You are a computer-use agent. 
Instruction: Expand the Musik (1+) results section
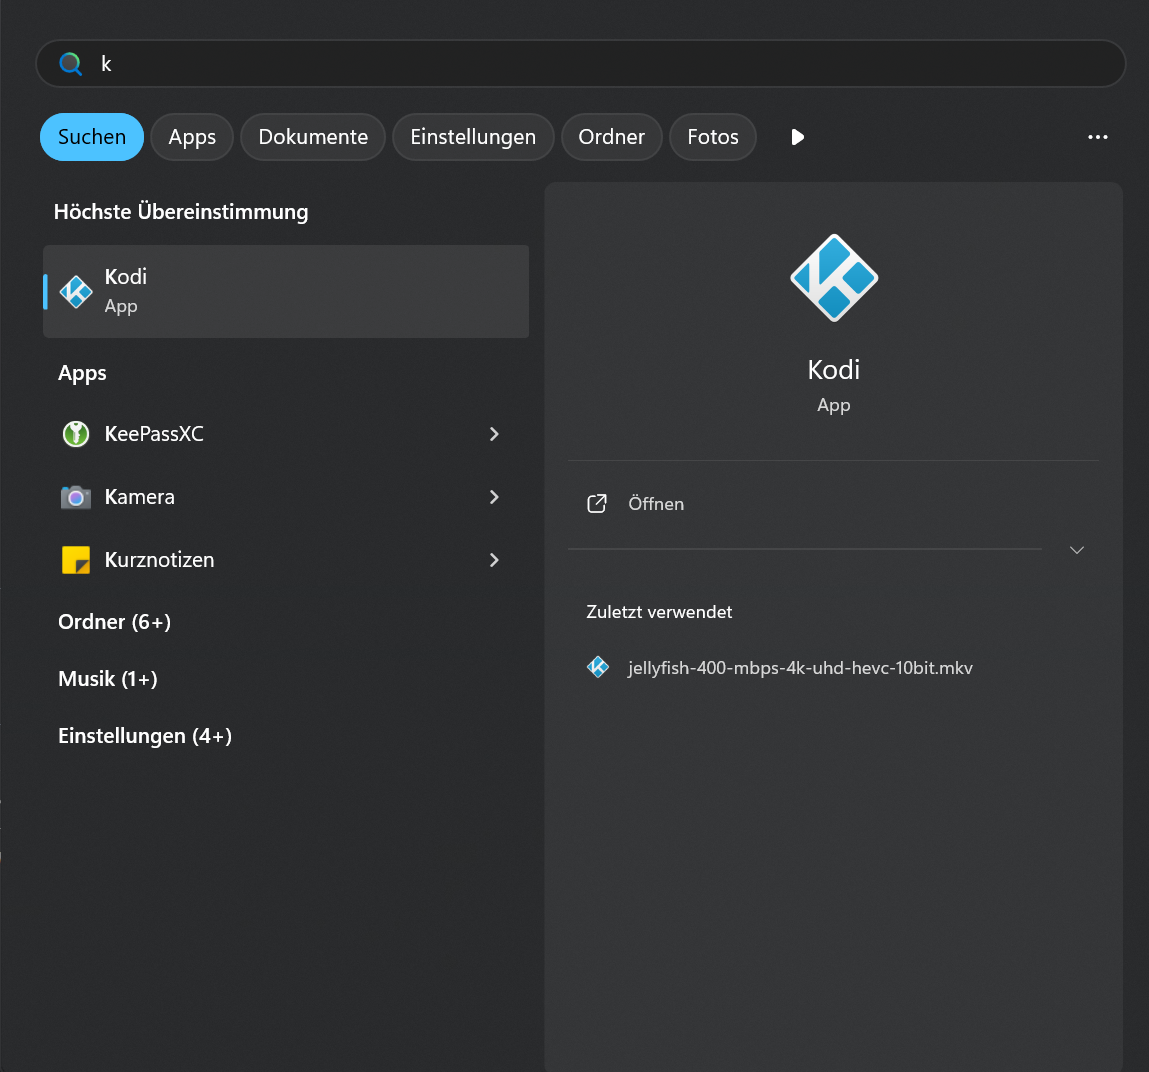pos(108,679)
